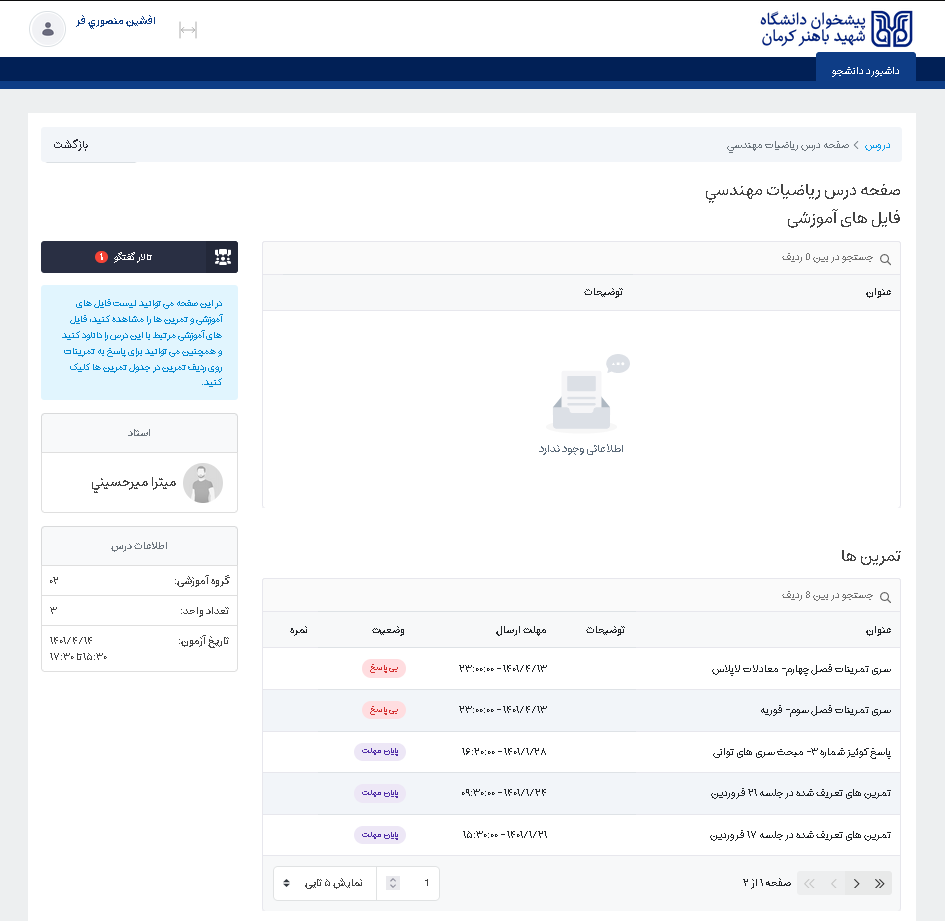Click the forum group icon
The height and width of the screenshot is (921, 945).
pyautogui.click(x=223, y=257)
